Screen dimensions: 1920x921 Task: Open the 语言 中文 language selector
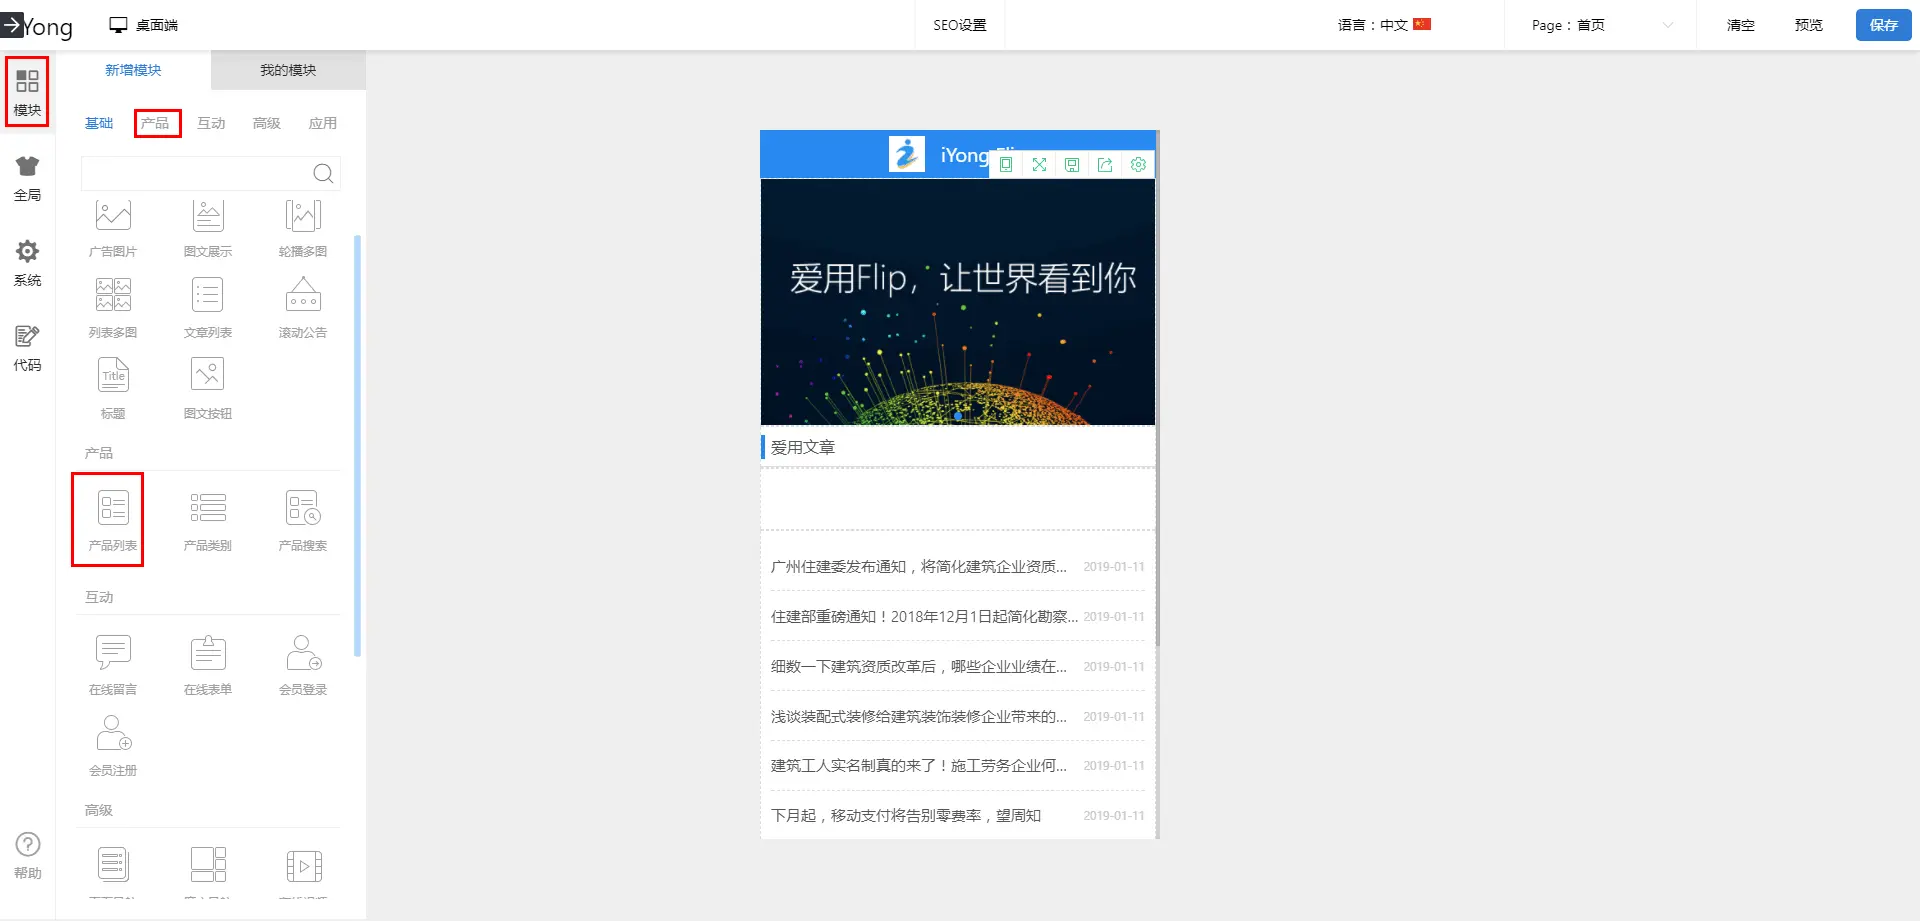1384,25
